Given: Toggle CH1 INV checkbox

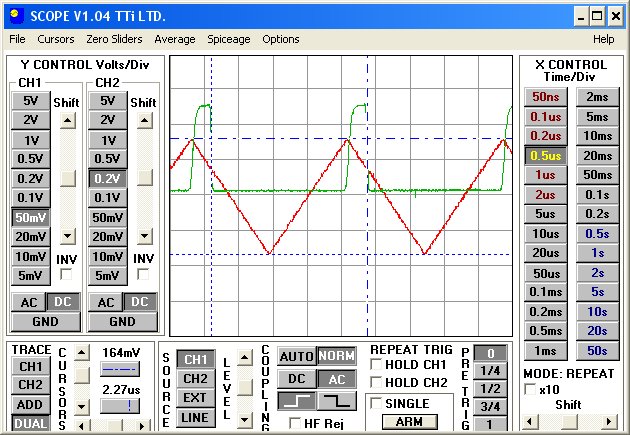Looking at the screenshot, I should click(x=66, y=274).
